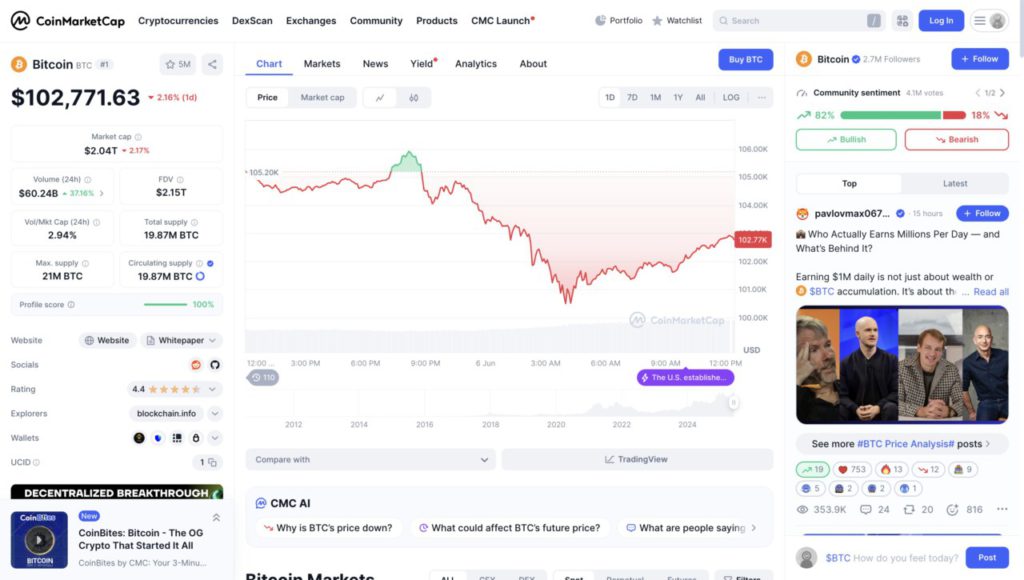
Task: Select the 7D time range
Action: click(x=632, y=98)
